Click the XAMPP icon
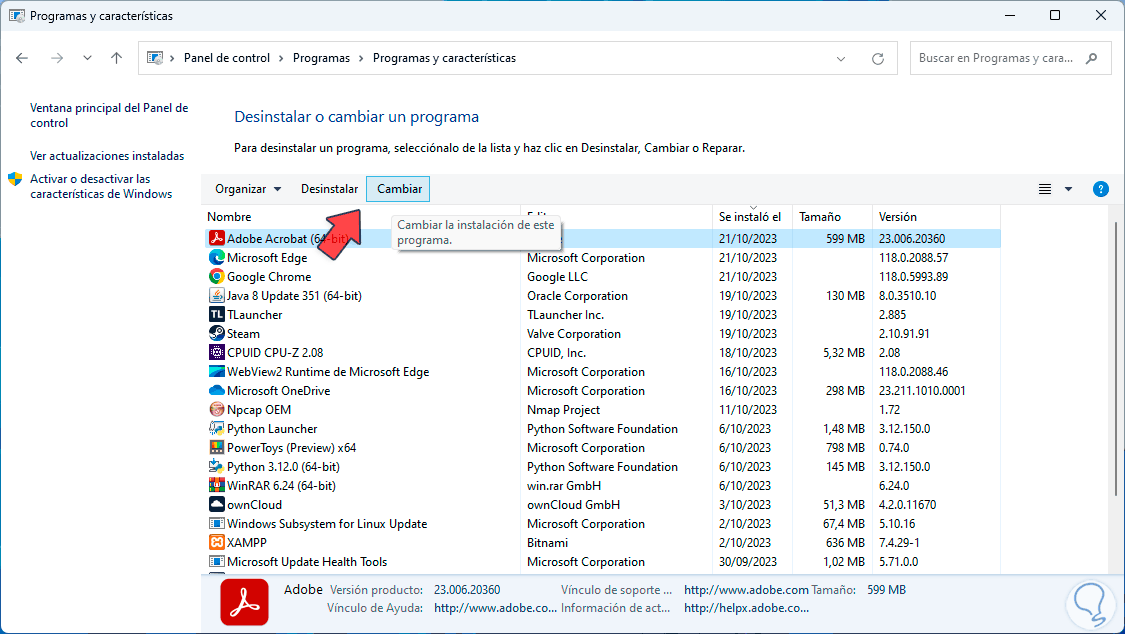1125x634 pixels. pyautogui.click(x=216, y=542)
